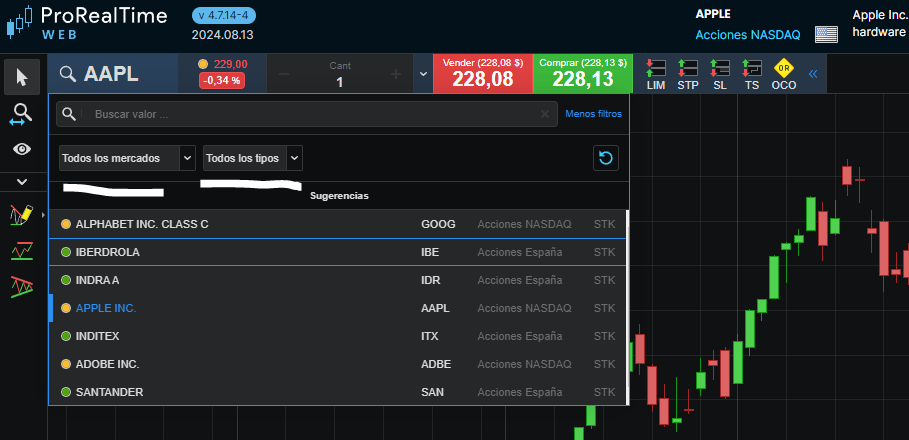909x440 pixels.
Task: Collapse order bar with double chevron
Action: [x=813, y=74]
